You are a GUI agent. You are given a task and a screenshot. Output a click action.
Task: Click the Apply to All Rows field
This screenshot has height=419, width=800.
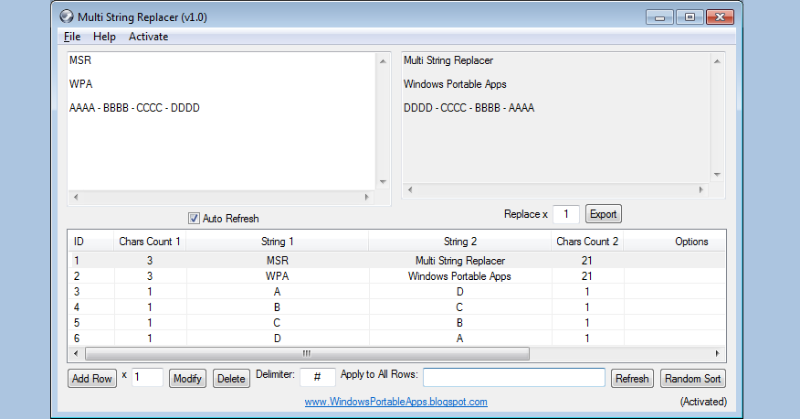[x=514, y=378]
